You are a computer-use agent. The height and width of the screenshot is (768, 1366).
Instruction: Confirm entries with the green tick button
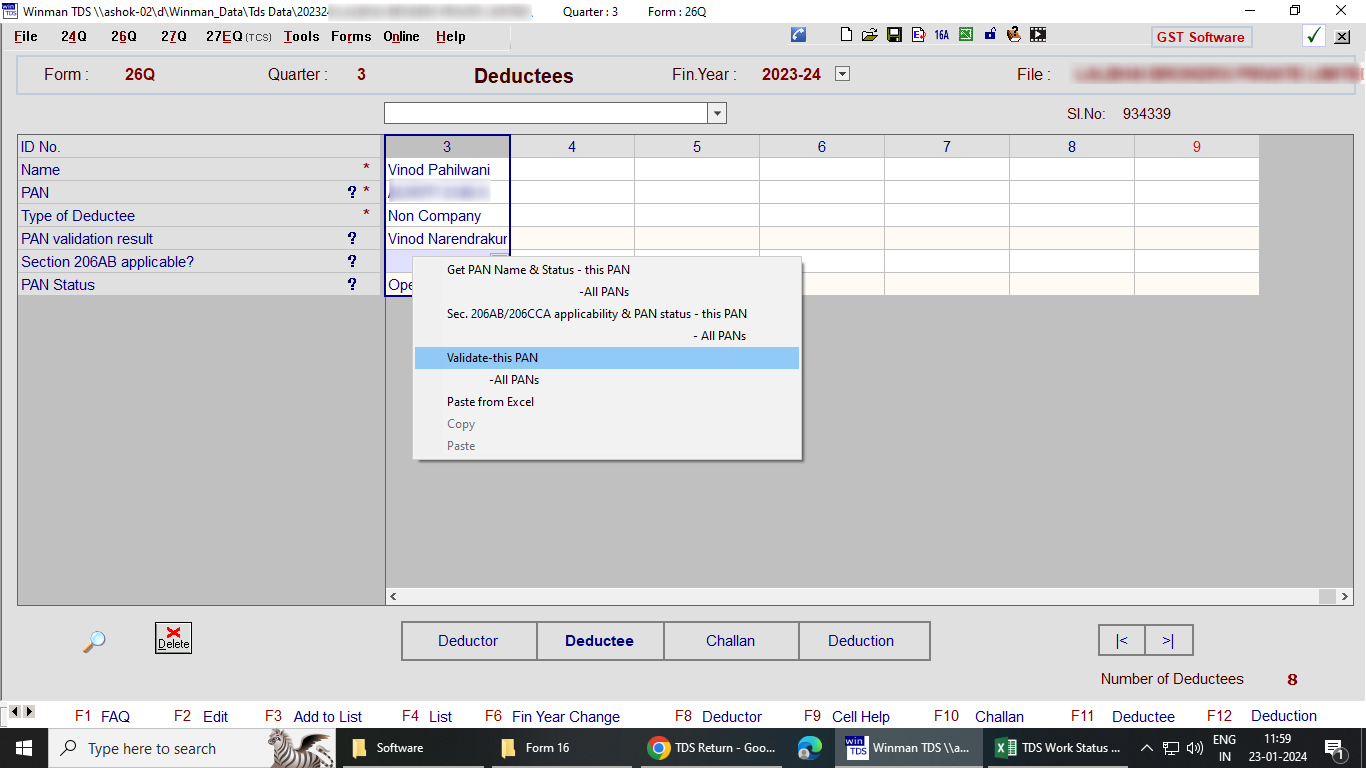pos(1314,35)
